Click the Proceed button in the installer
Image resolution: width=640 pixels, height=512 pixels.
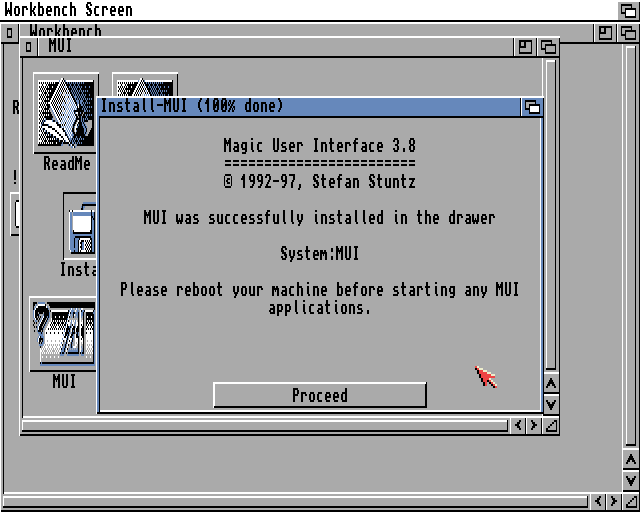tap(320, 395)
